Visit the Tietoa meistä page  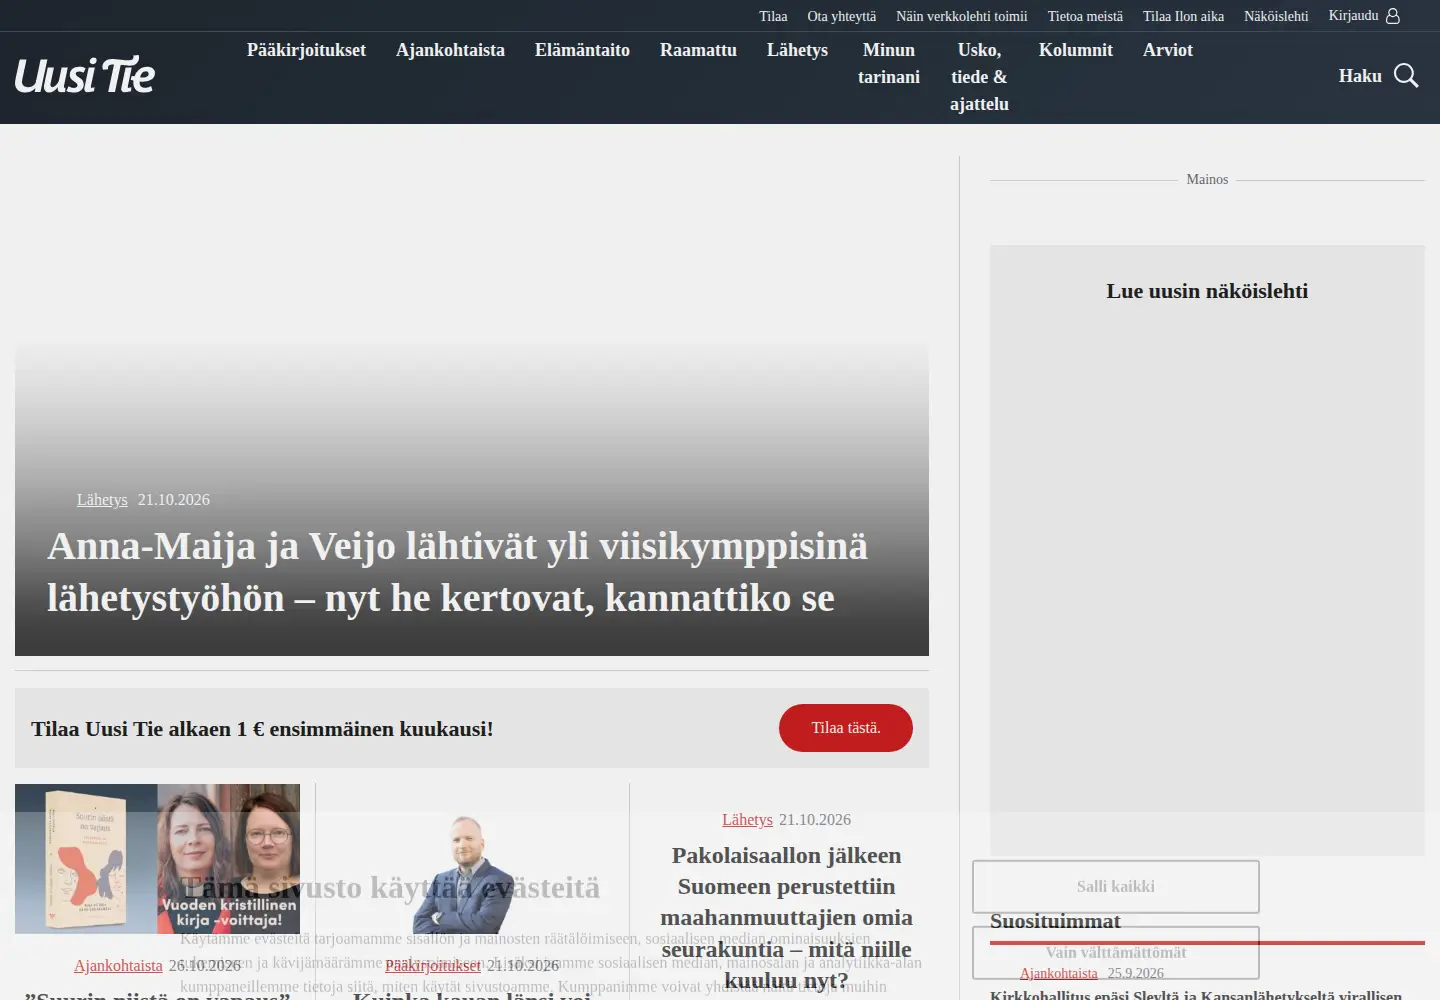1085,16
